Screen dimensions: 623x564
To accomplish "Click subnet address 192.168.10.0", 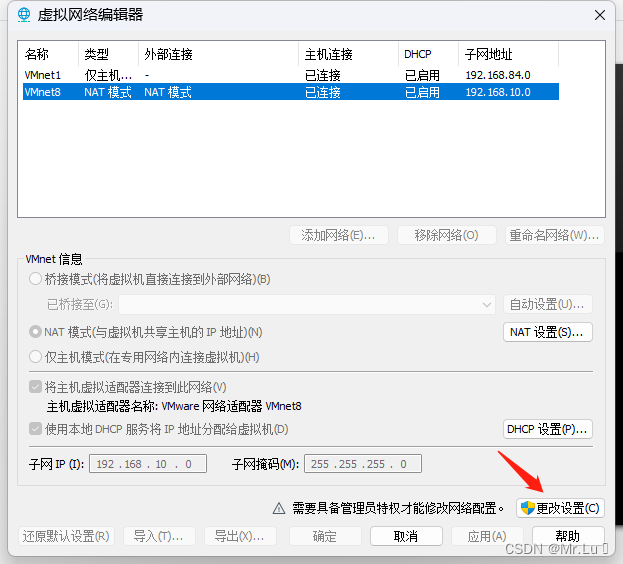I will (498, 92).
